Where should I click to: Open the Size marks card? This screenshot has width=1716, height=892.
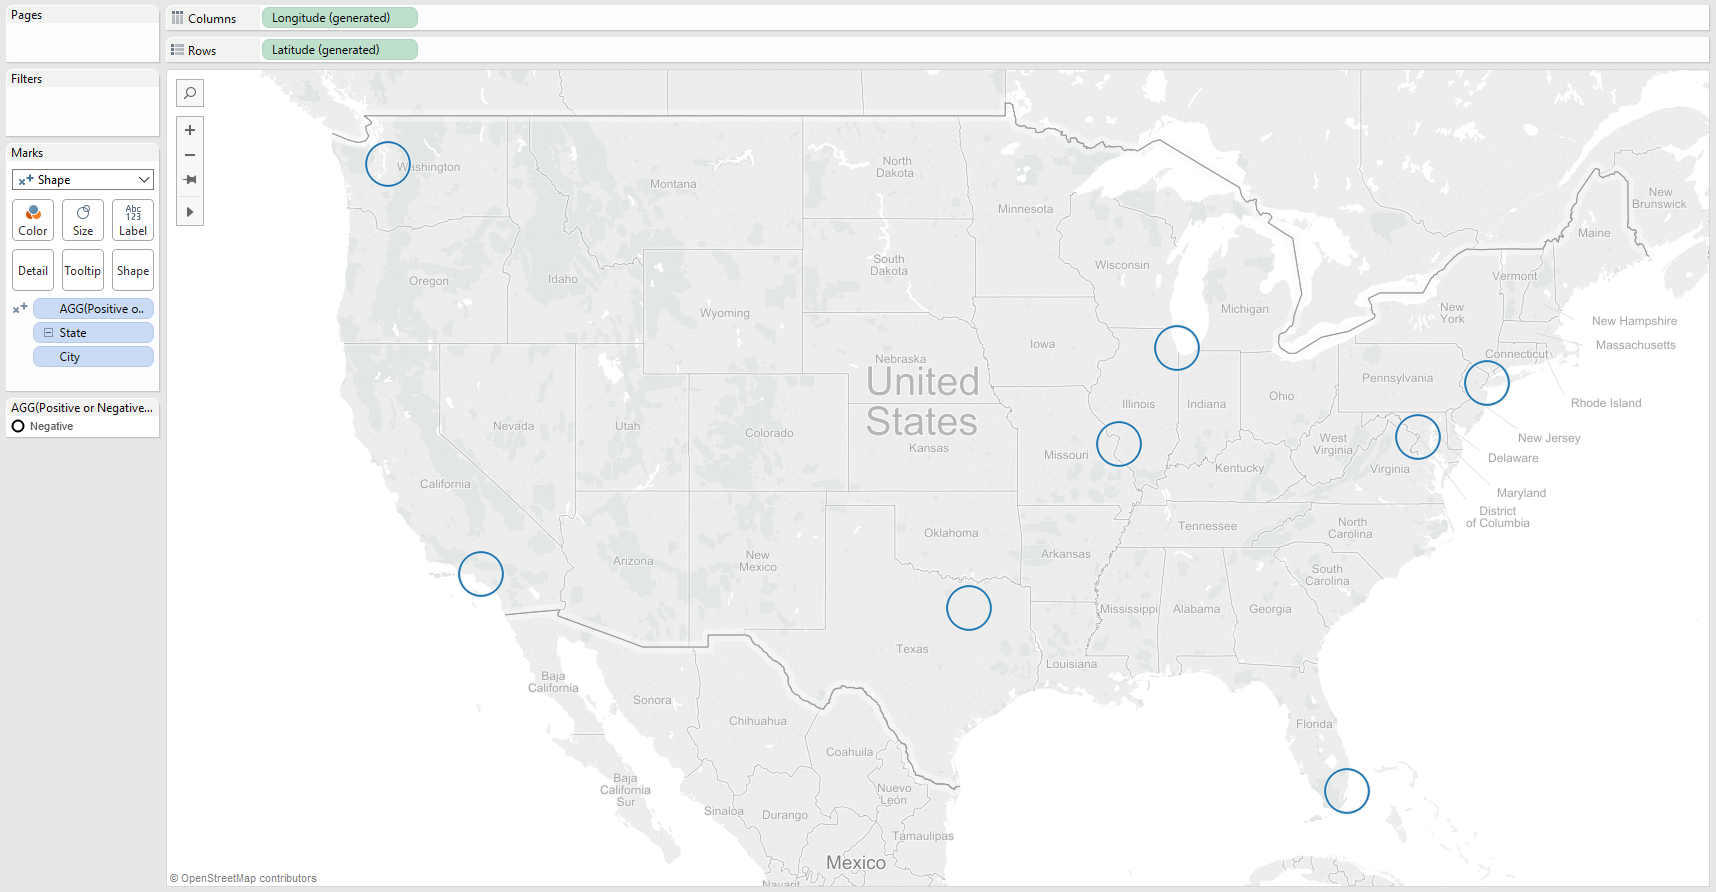83,220
